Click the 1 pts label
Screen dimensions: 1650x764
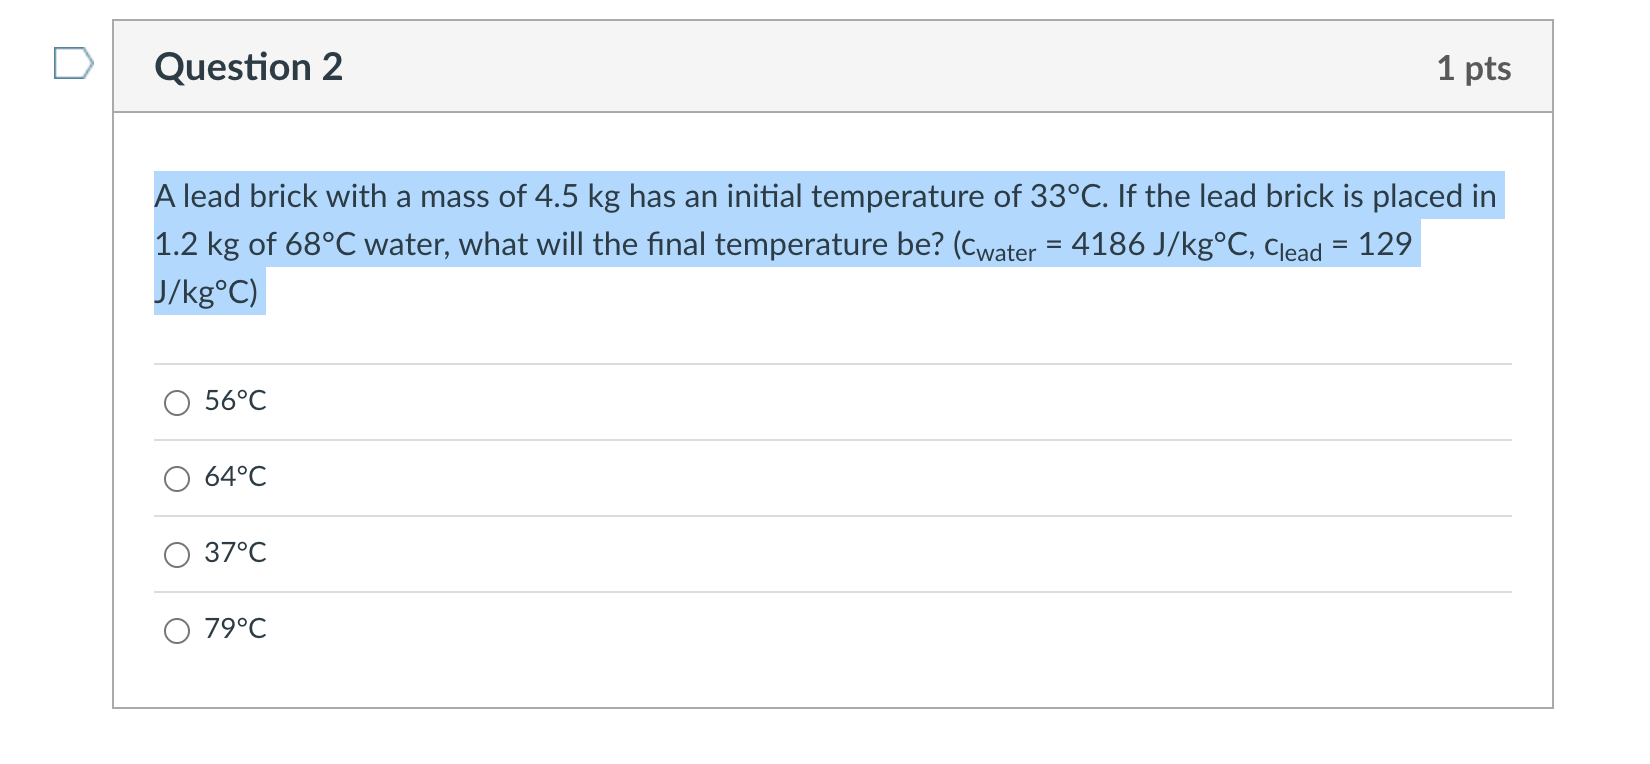(x=1475, y=69)
